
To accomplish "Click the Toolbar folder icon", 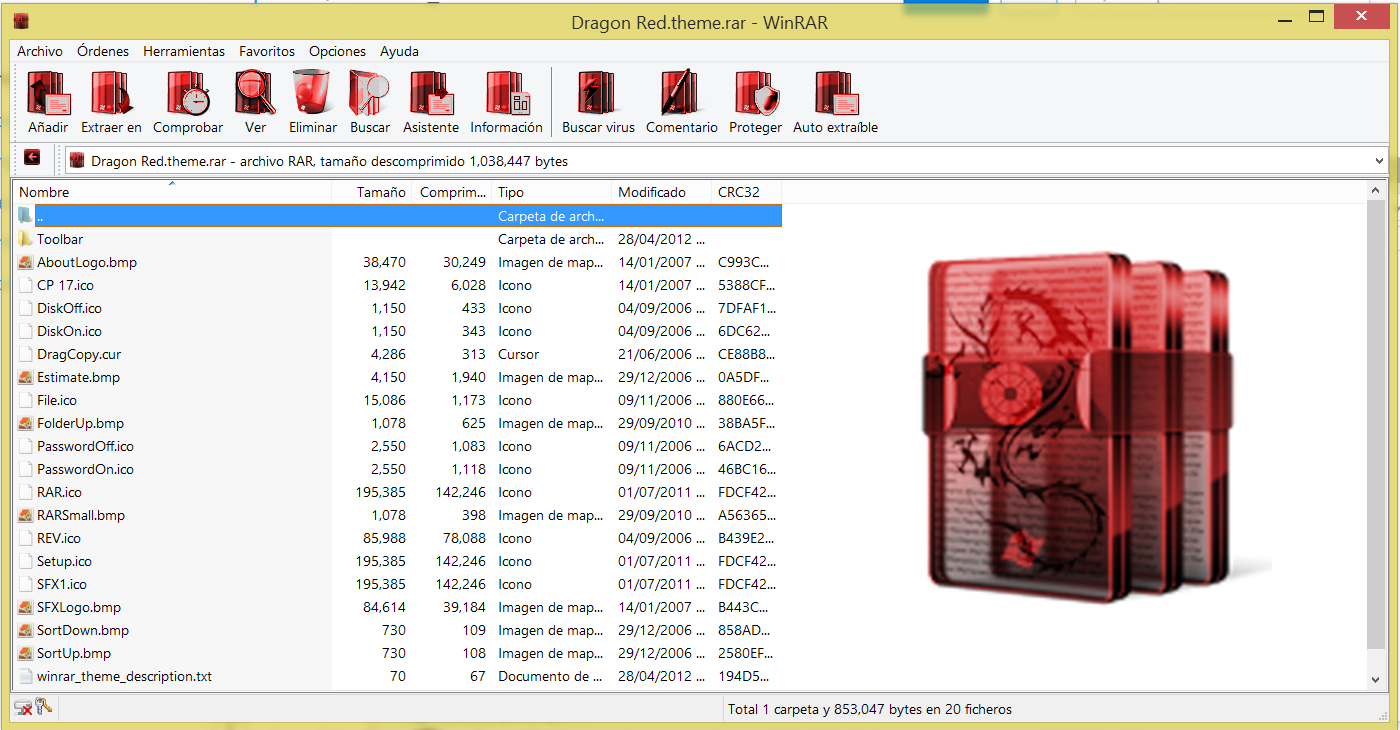I will click(25, 239).
